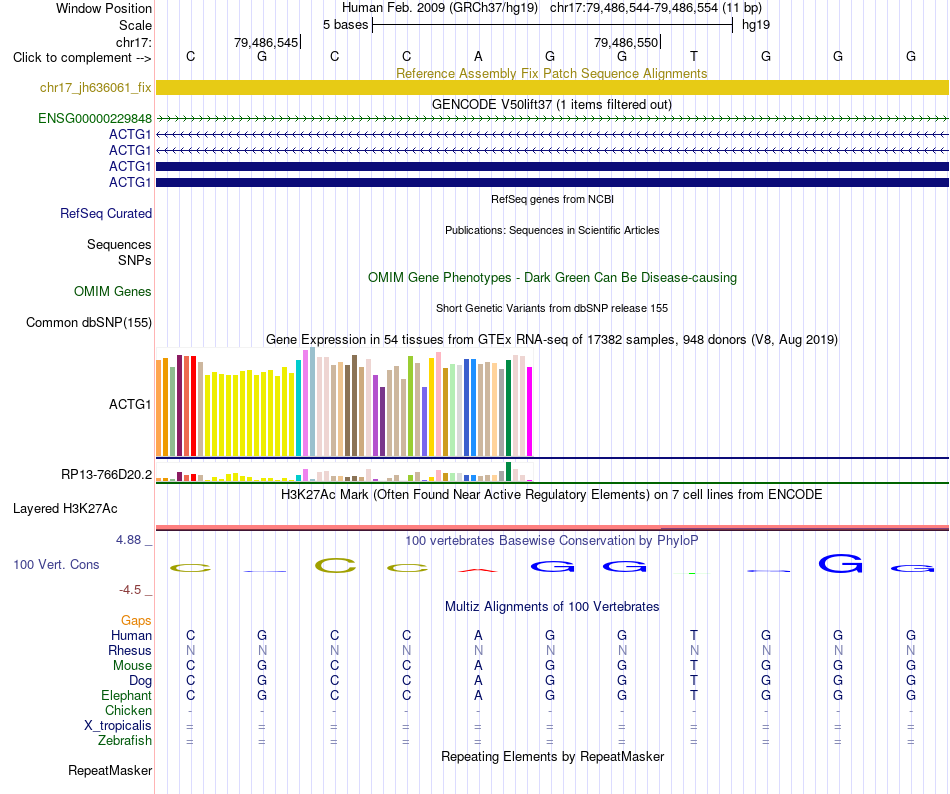950x794 pixels.
Task: Click Short Genetic Variants from dbSNP title
Action: [552, 308]
